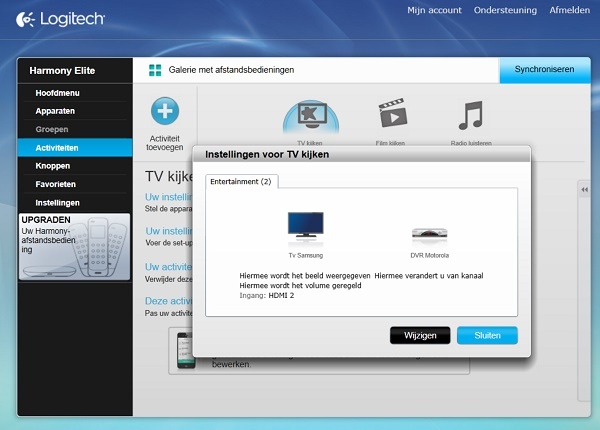Screen dimensions: 600x430
Task: Click the HDMI 2 input value
Action: [281, 295]
